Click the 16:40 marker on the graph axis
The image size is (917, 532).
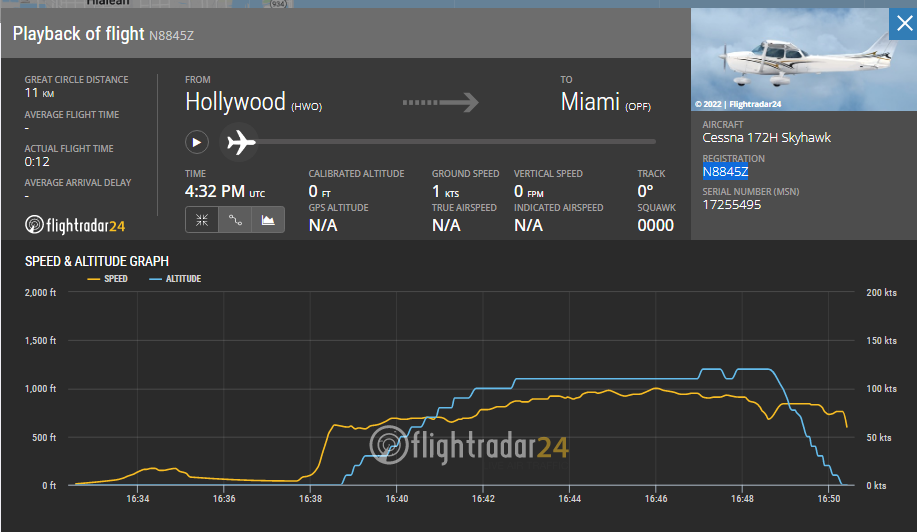click(x=397, y=499)
